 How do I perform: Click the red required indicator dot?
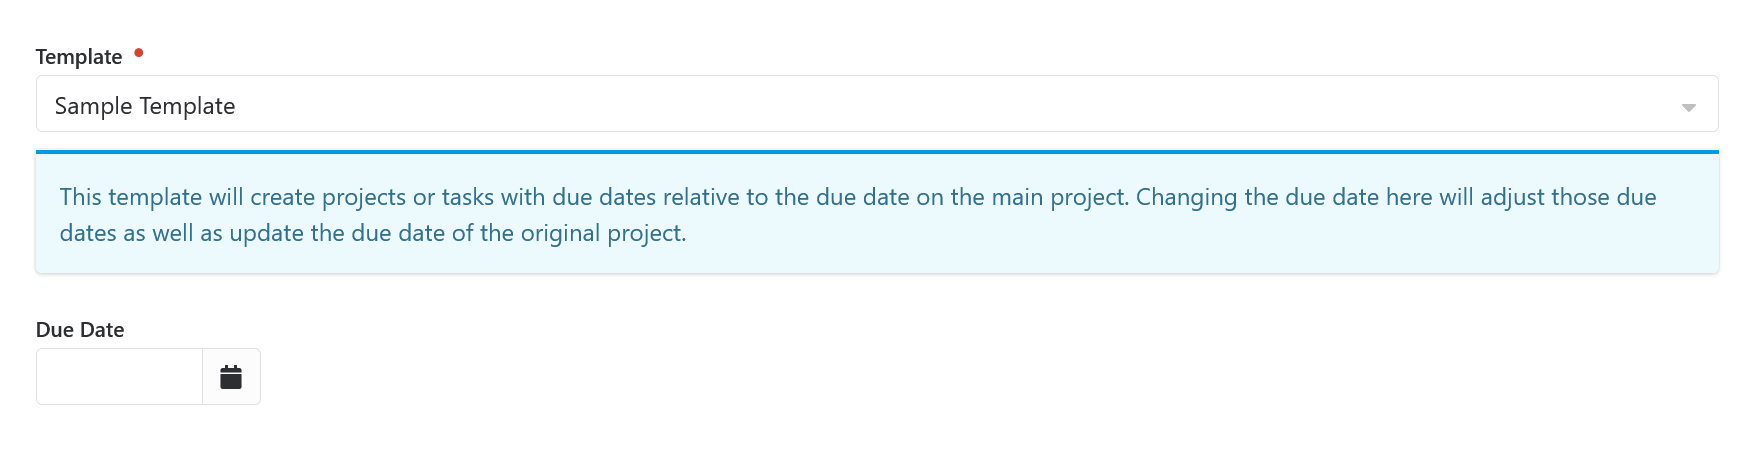click(139, 52)
